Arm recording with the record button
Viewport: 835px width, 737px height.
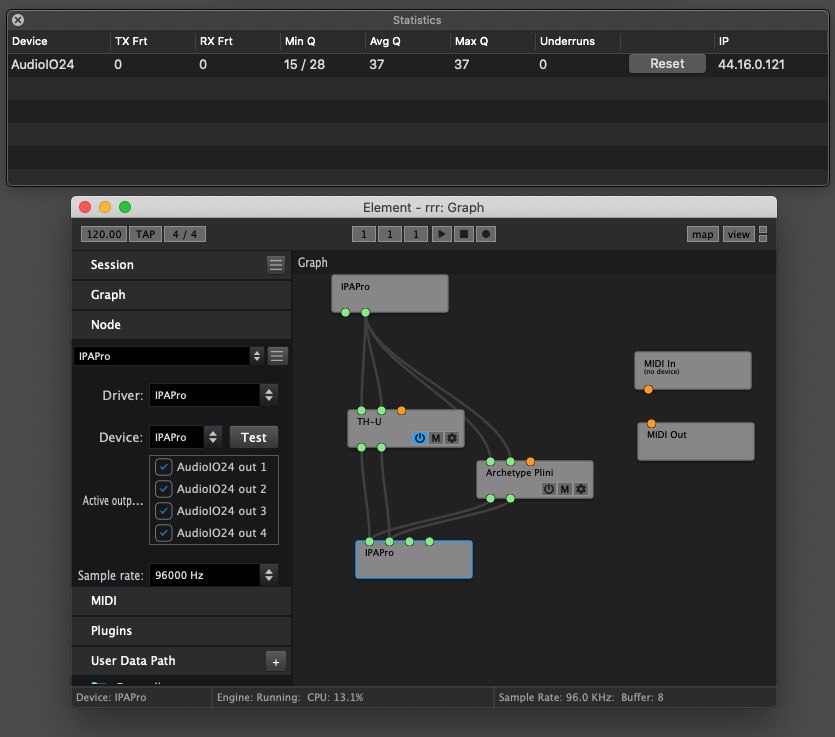486,234
